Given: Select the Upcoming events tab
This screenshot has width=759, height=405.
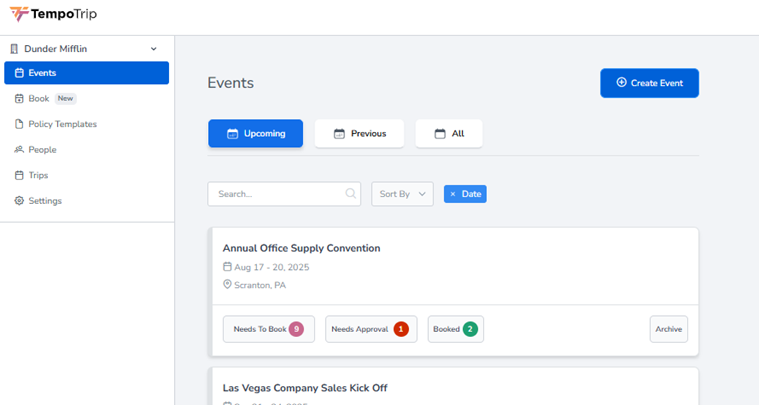Looking at the screenshot, I should tap(255, 134).
